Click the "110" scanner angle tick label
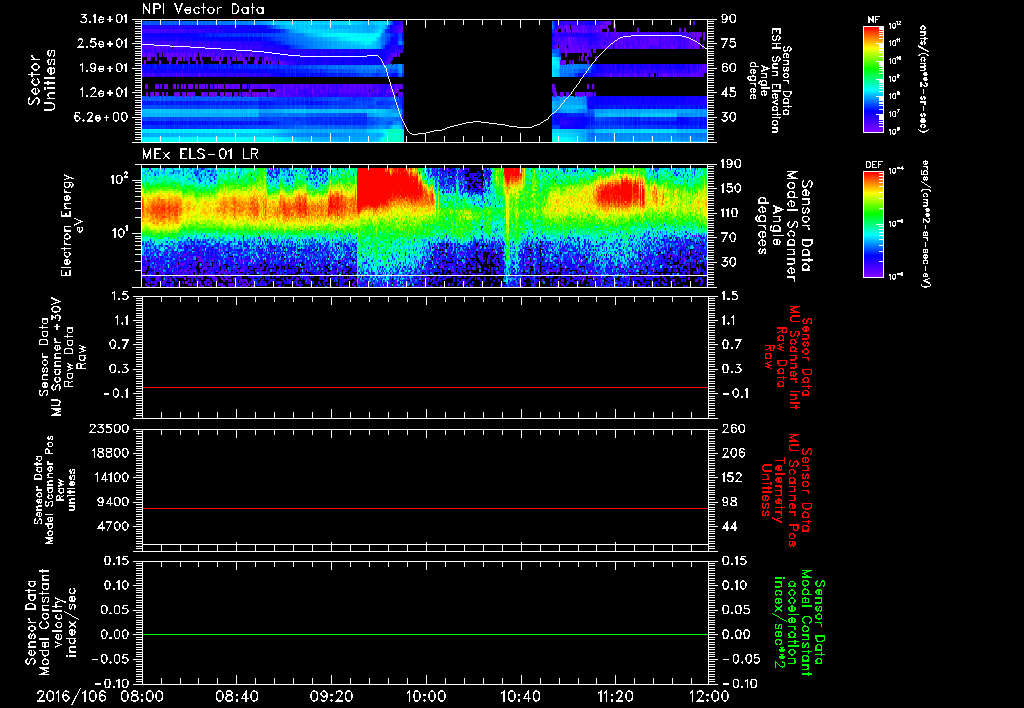 click(731, 213)
